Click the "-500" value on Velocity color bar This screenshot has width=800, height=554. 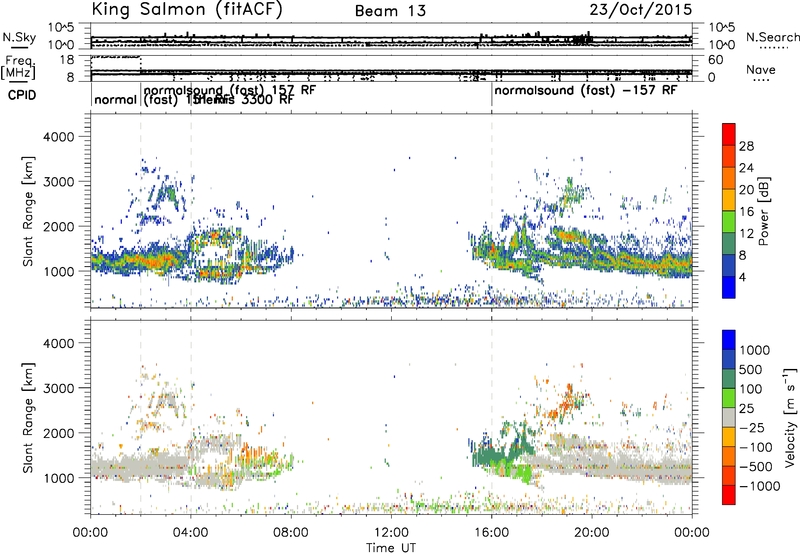[756, 467]
